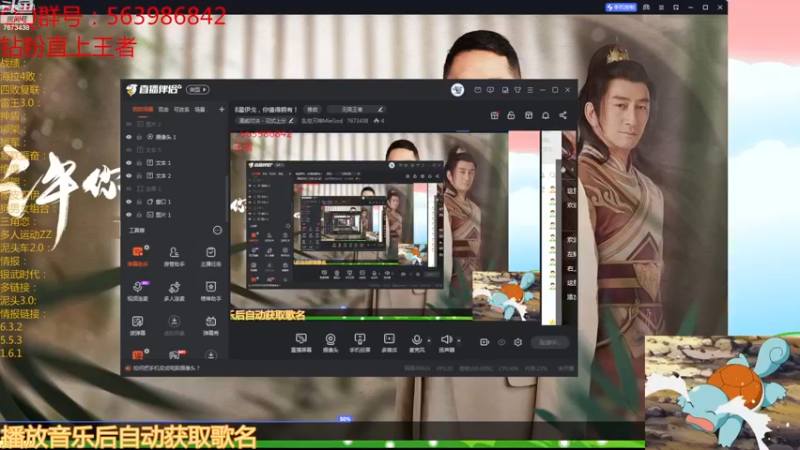Add 多媒体 media source
The image size is (800, 450).
(389, 342)
